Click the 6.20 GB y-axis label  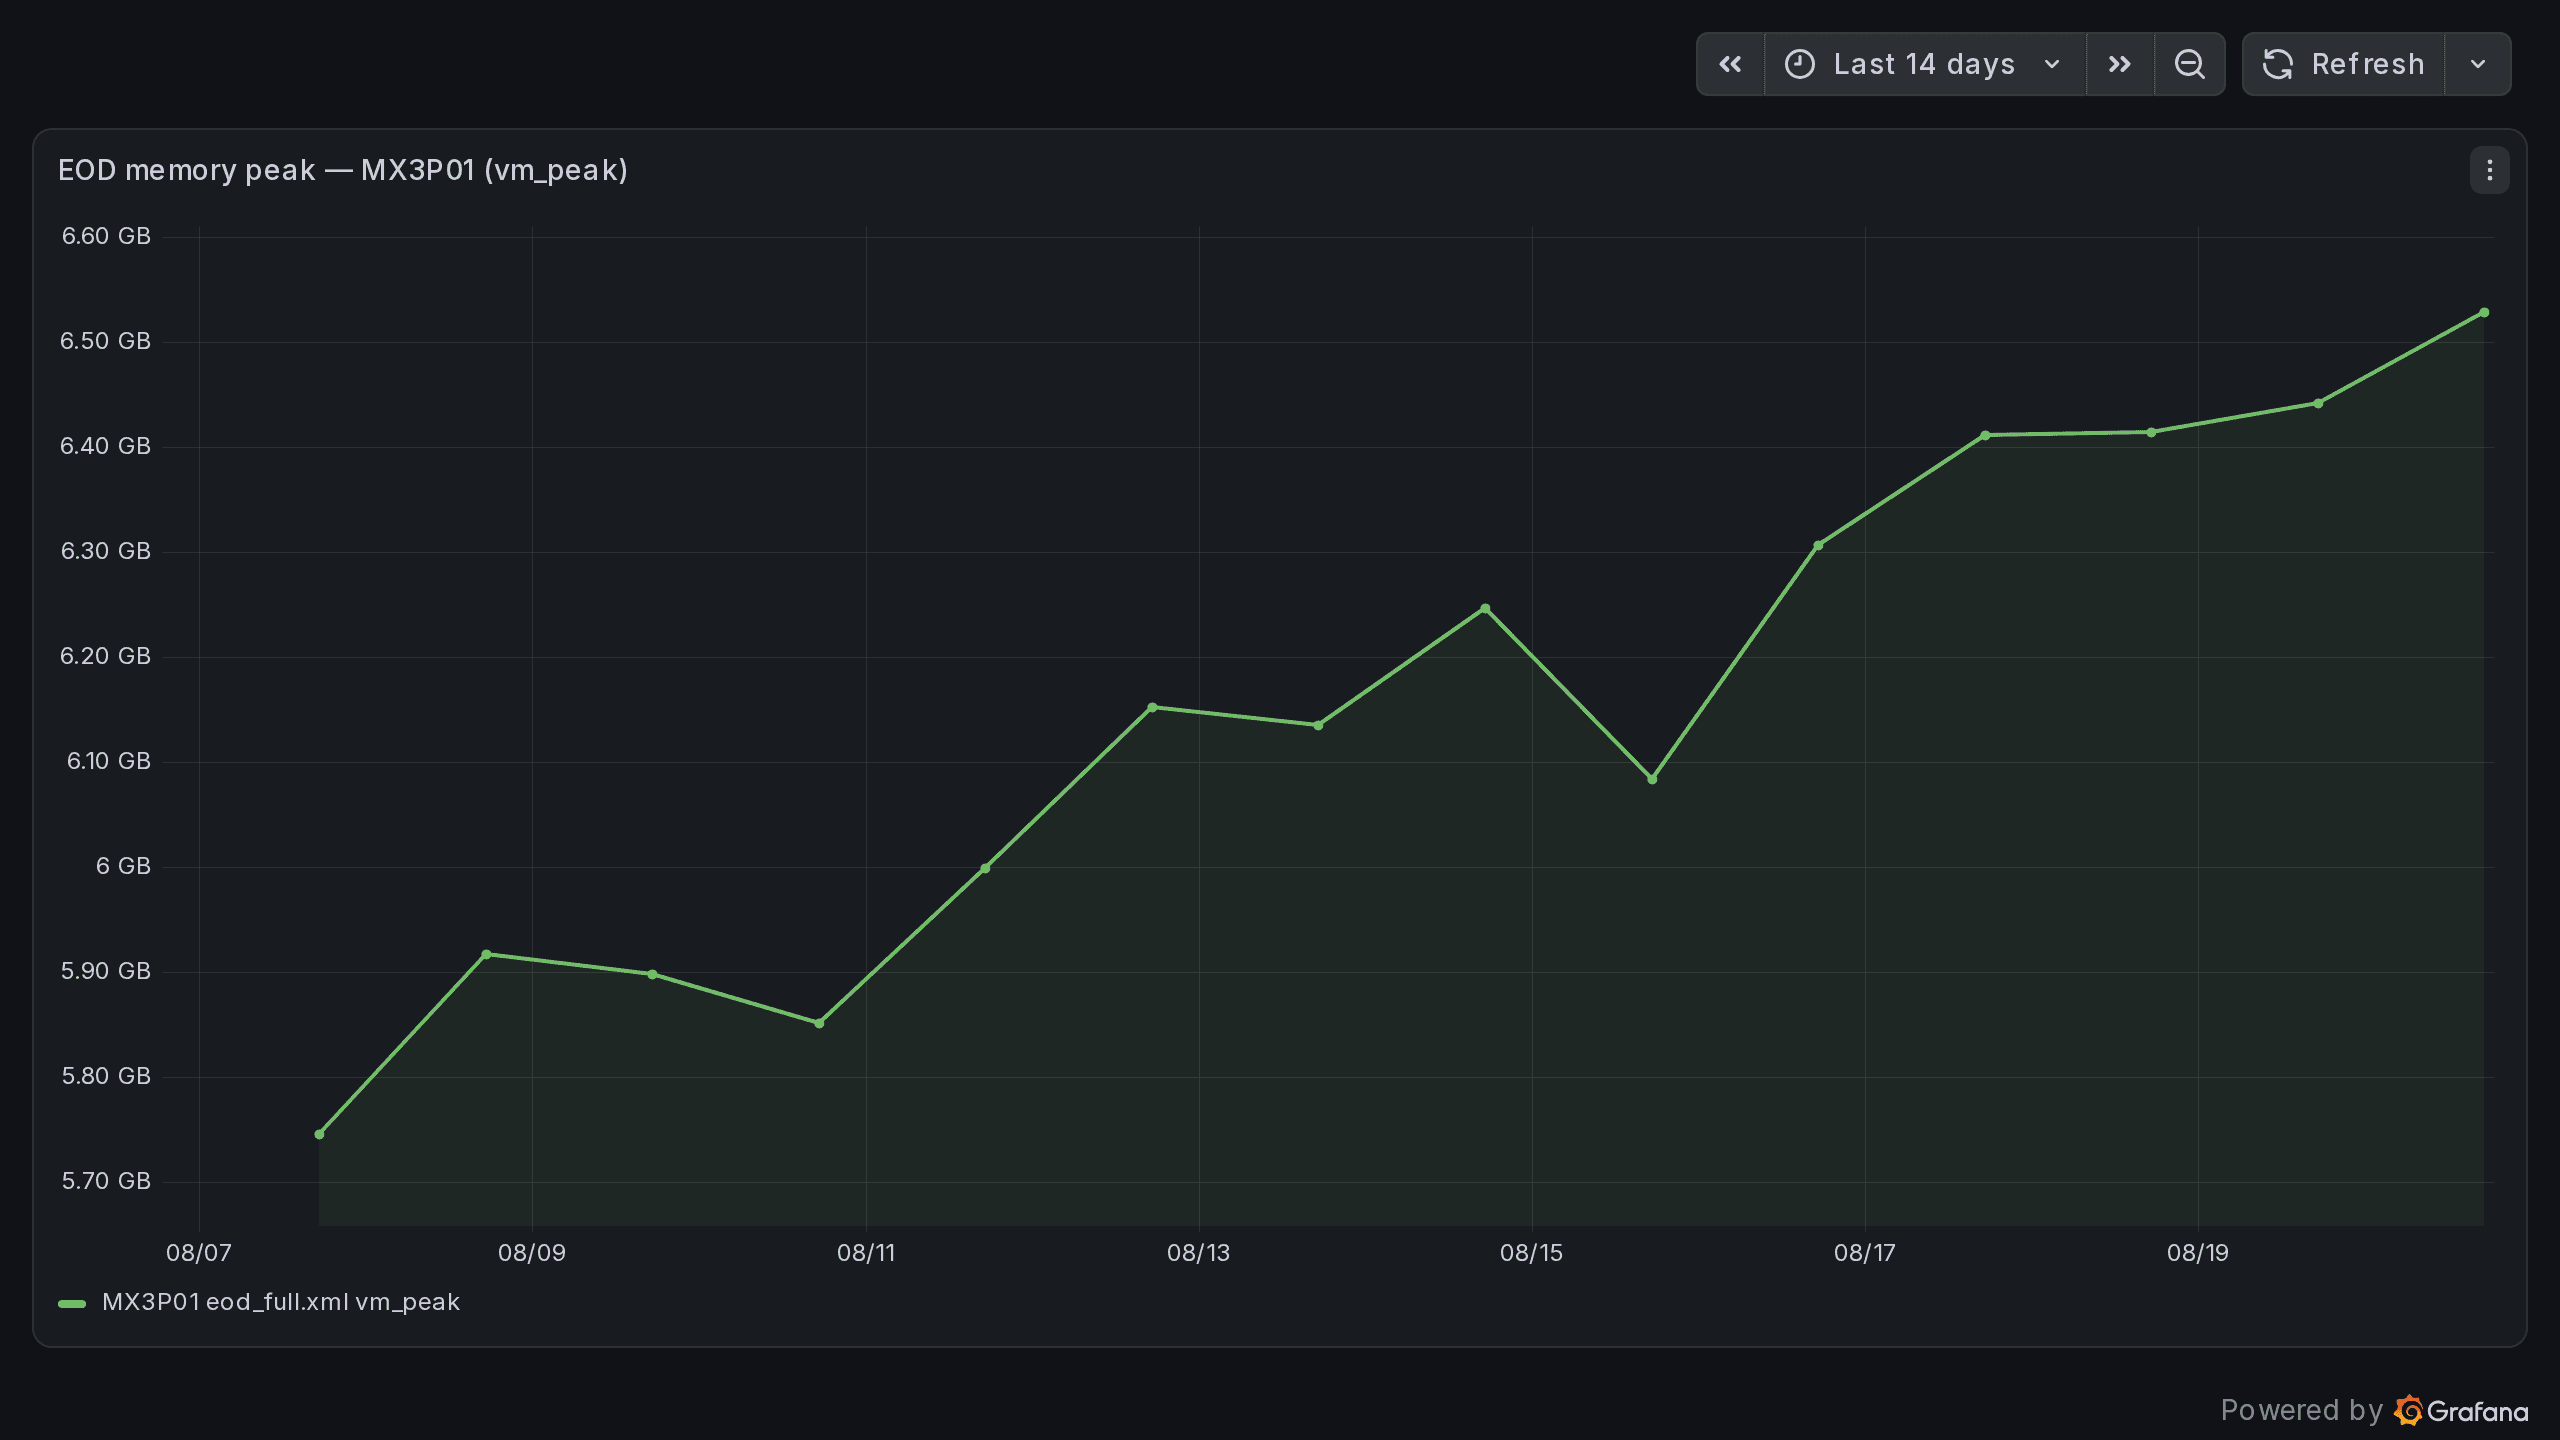105,656
